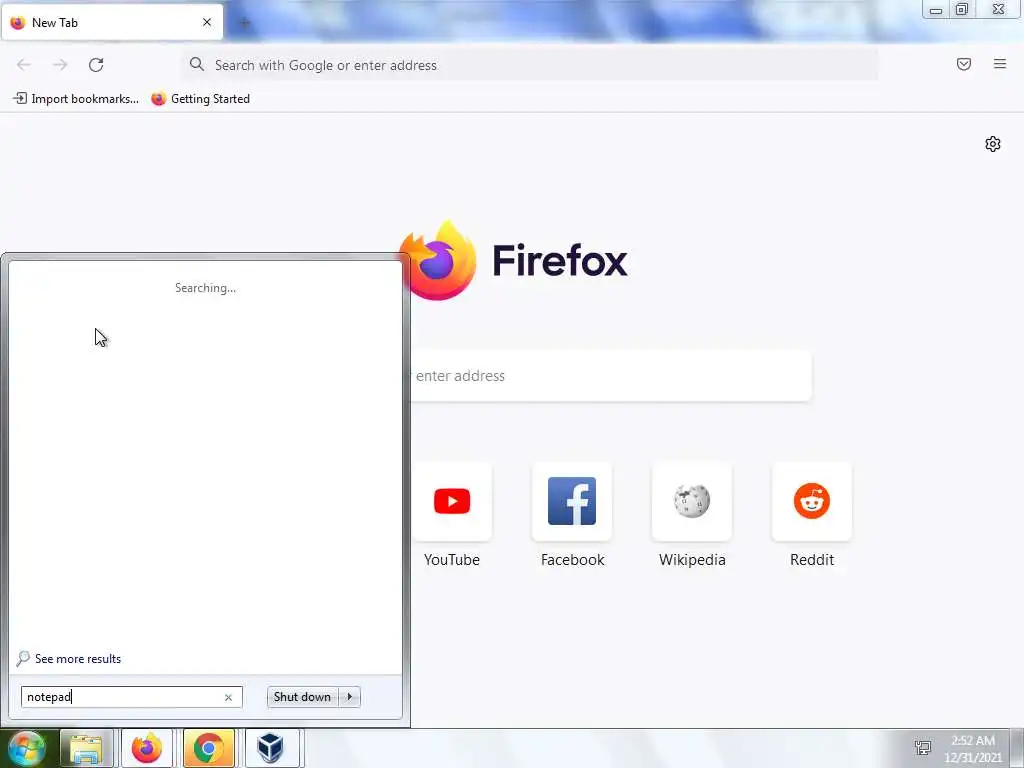Click the Shut down button
Screen dimensions: 1024x768
pyautogui.click(x=302, y=697)
